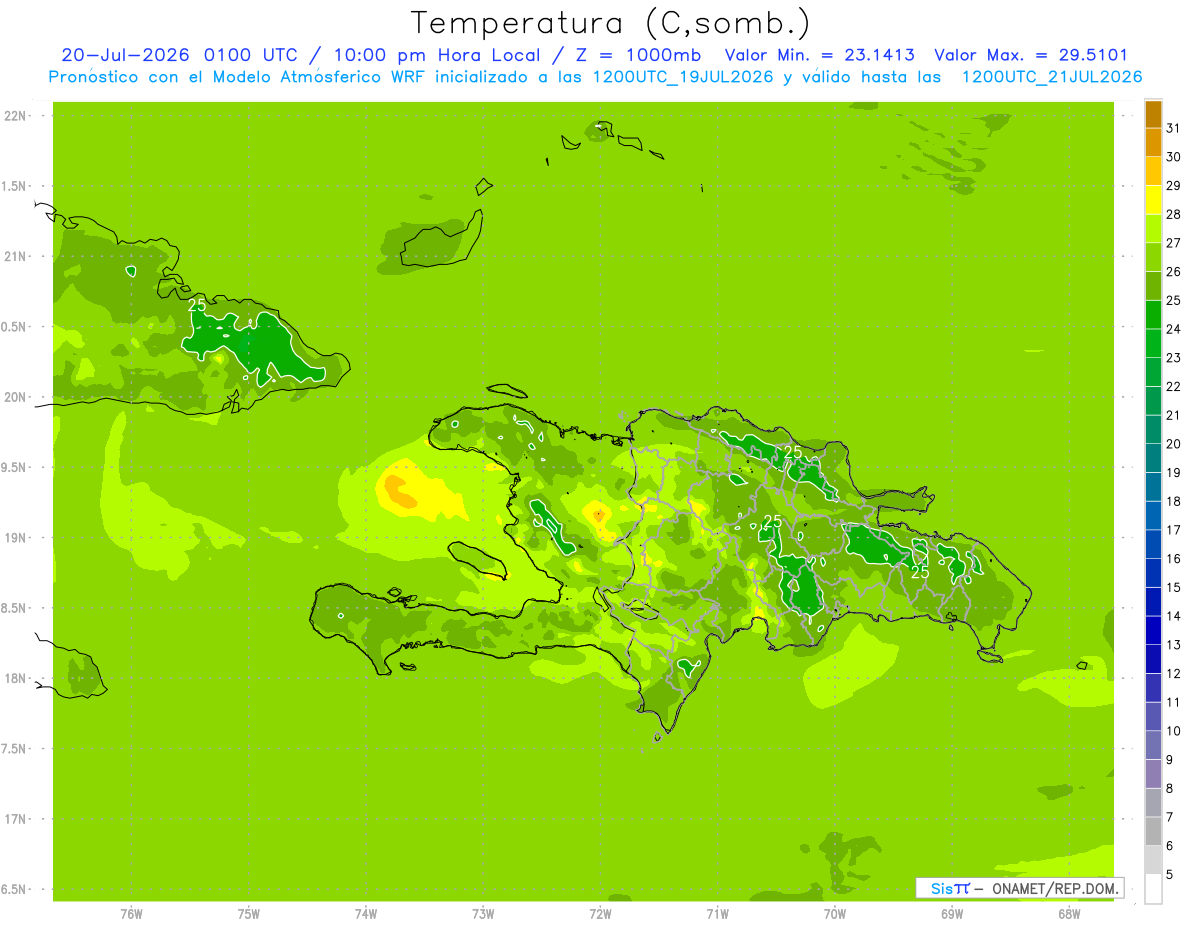
Task: Click the latitude axis label "6.5N"
Action: coord(15,889)
